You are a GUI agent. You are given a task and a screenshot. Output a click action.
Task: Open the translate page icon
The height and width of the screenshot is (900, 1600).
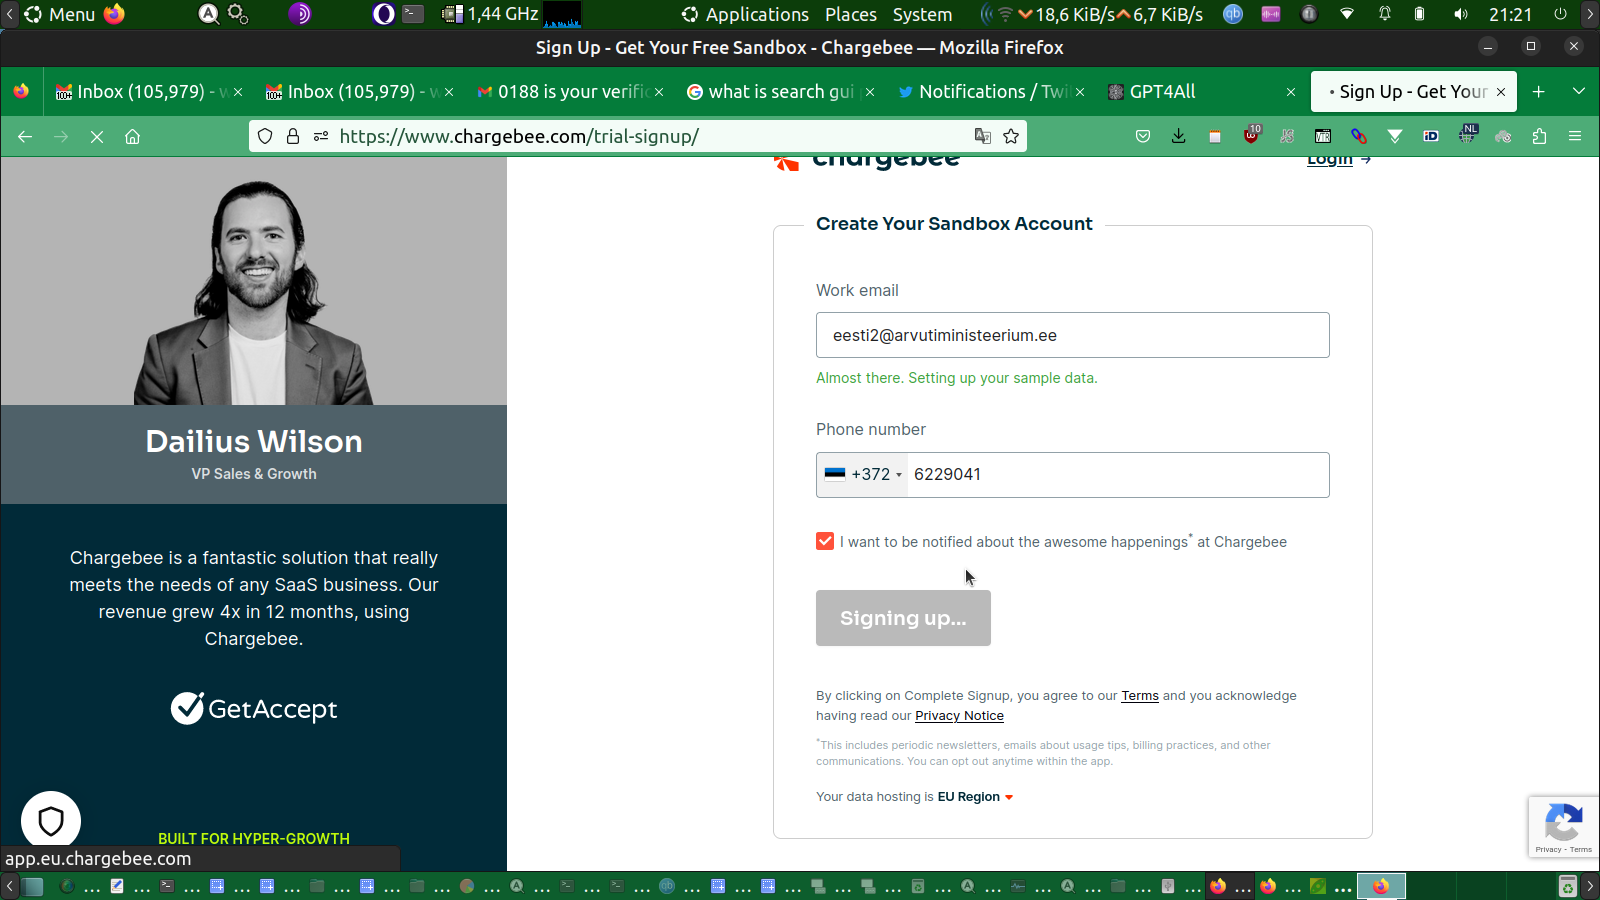click(983, 136)
